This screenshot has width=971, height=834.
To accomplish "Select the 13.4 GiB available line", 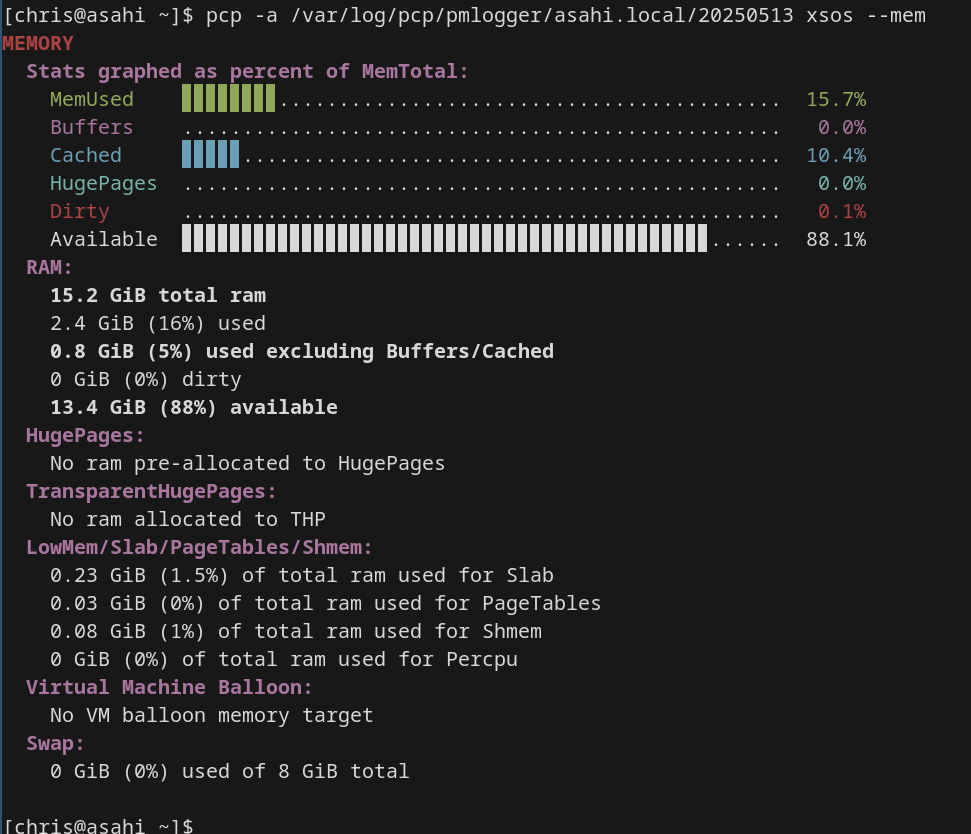I will tap(193, 407).
